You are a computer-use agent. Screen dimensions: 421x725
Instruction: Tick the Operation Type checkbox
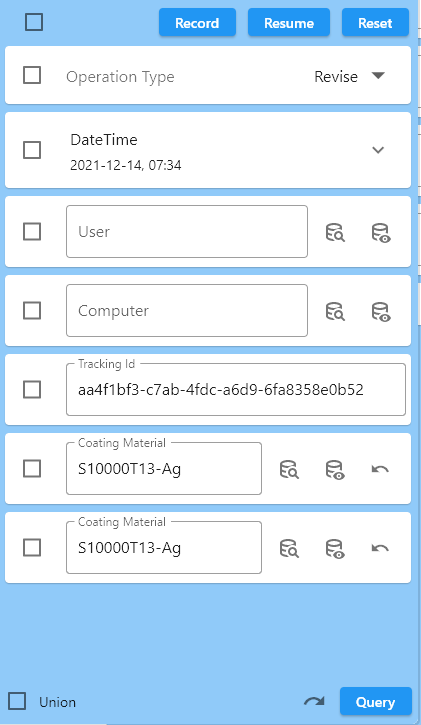point(32,75)
